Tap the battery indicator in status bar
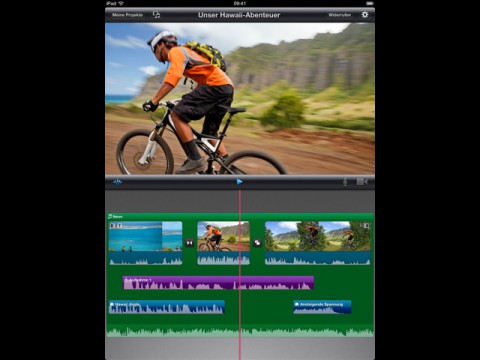The image size is (480, 360). pyautogui.click(x=370, y=3)
